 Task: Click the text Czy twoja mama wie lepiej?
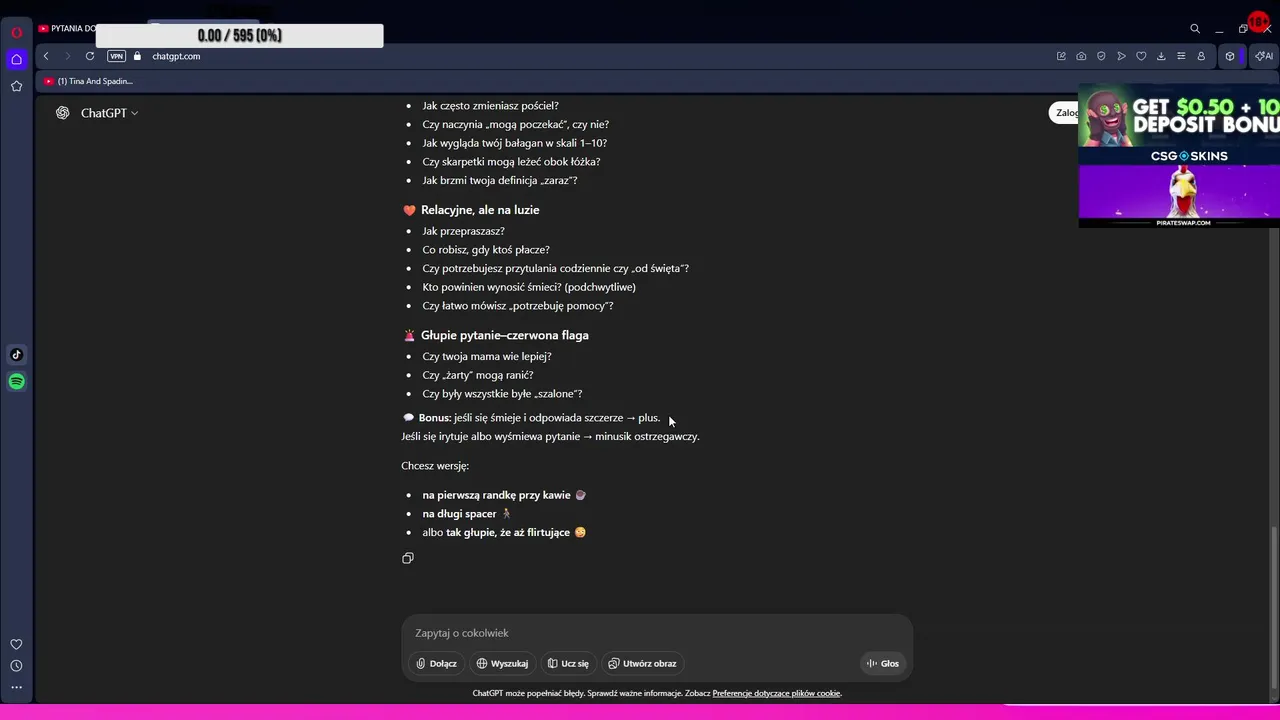(x=487, y=356)
